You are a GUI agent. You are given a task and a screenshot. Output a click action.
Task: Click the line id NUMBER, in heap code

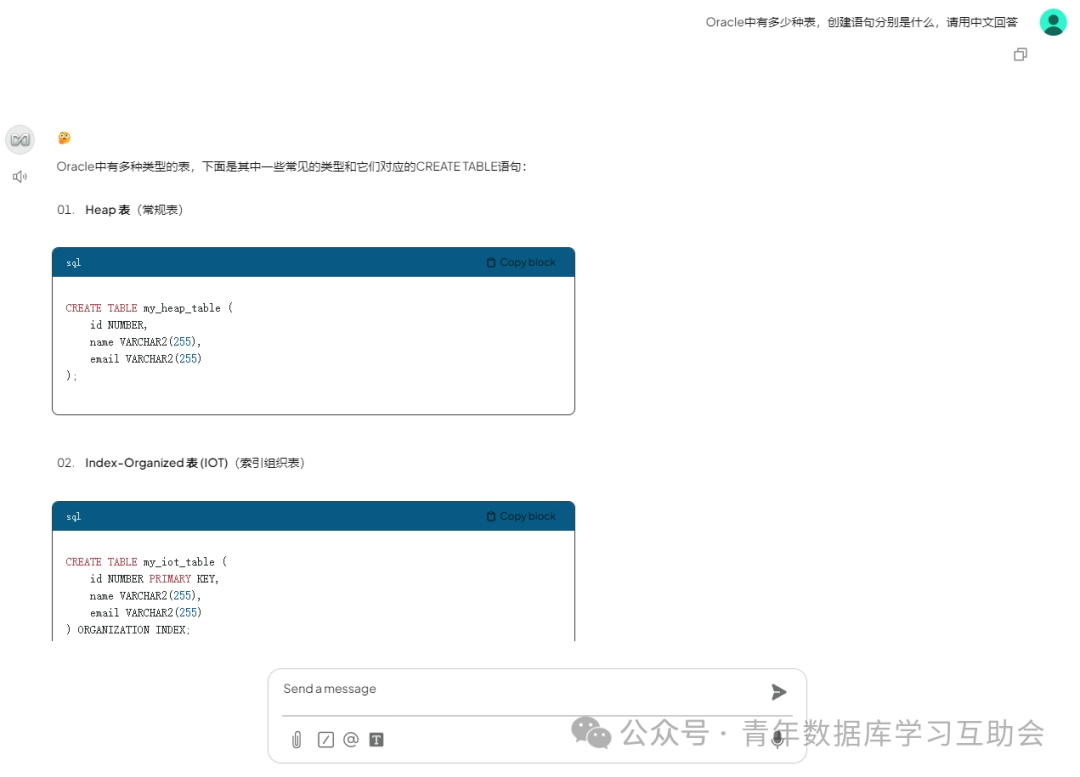point(118,325)
